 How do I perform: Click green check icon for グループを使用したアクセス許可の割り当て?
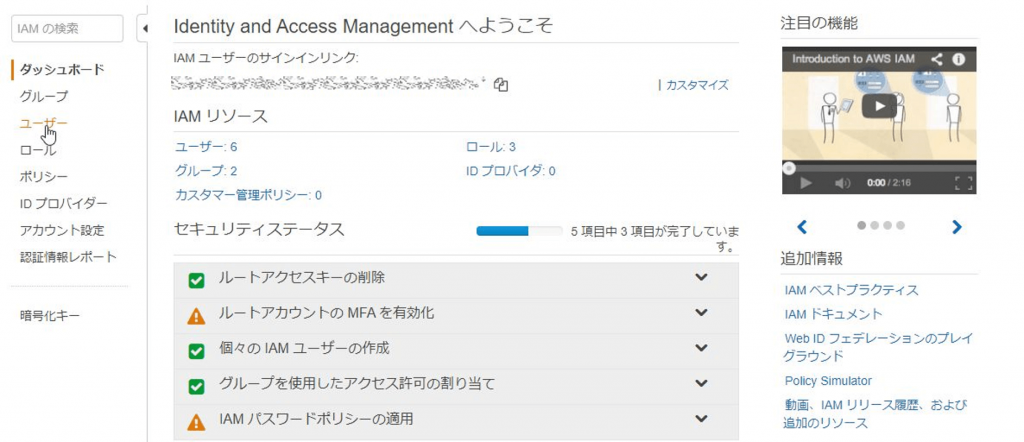(196, 387)
